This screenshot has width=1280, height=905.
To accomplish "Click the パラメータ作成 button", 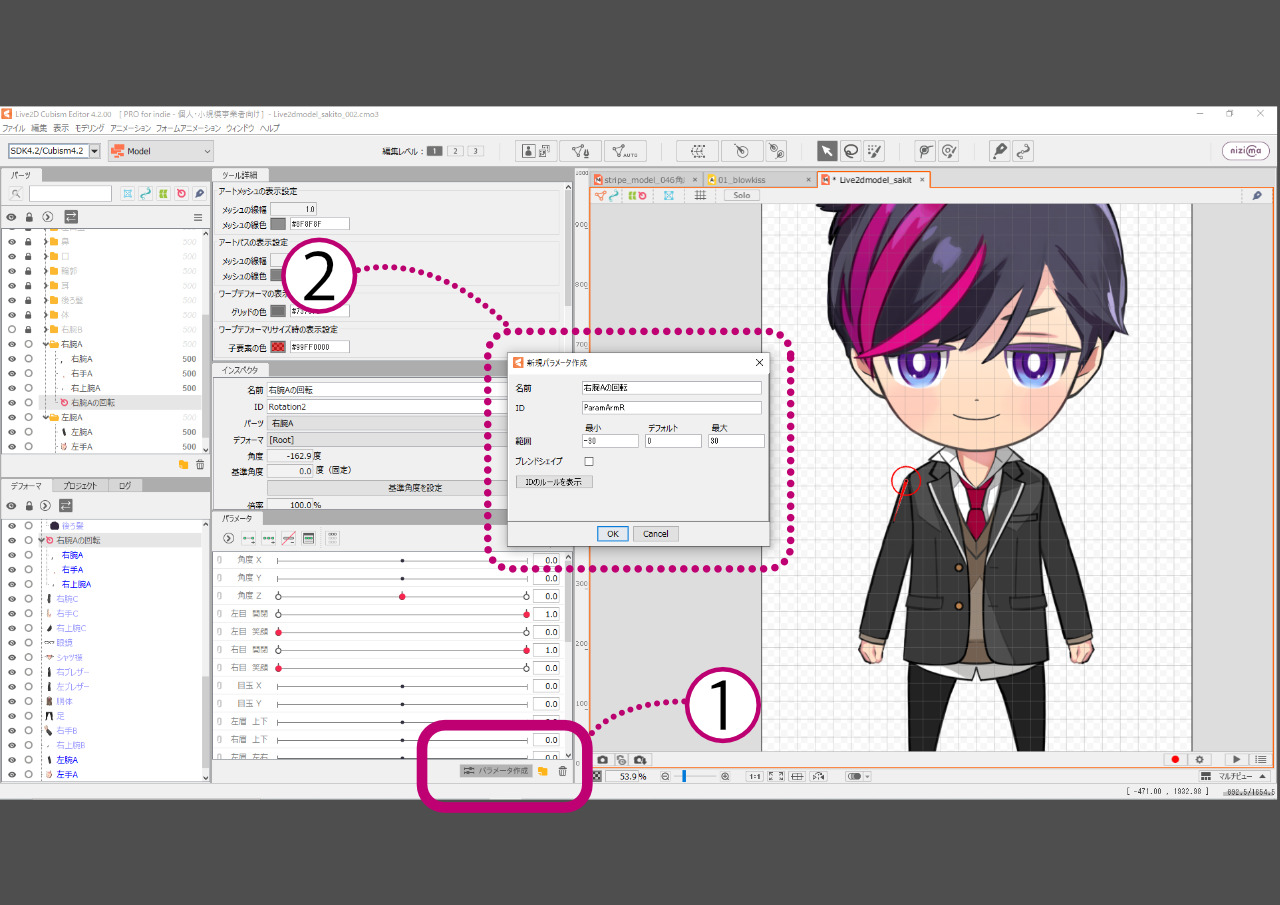I will point(495,771).
